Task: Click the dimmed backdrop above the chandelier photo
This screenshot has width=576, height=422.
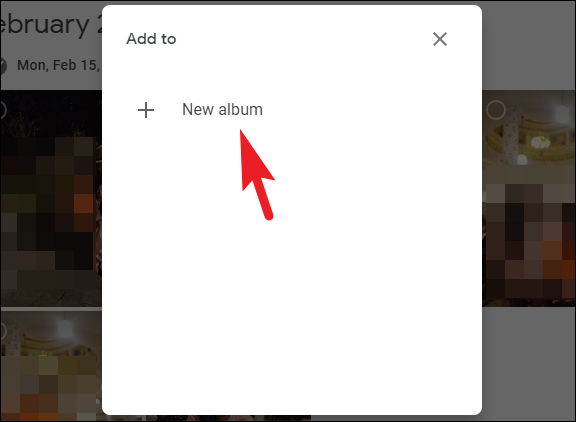Action: click(529, 44)
